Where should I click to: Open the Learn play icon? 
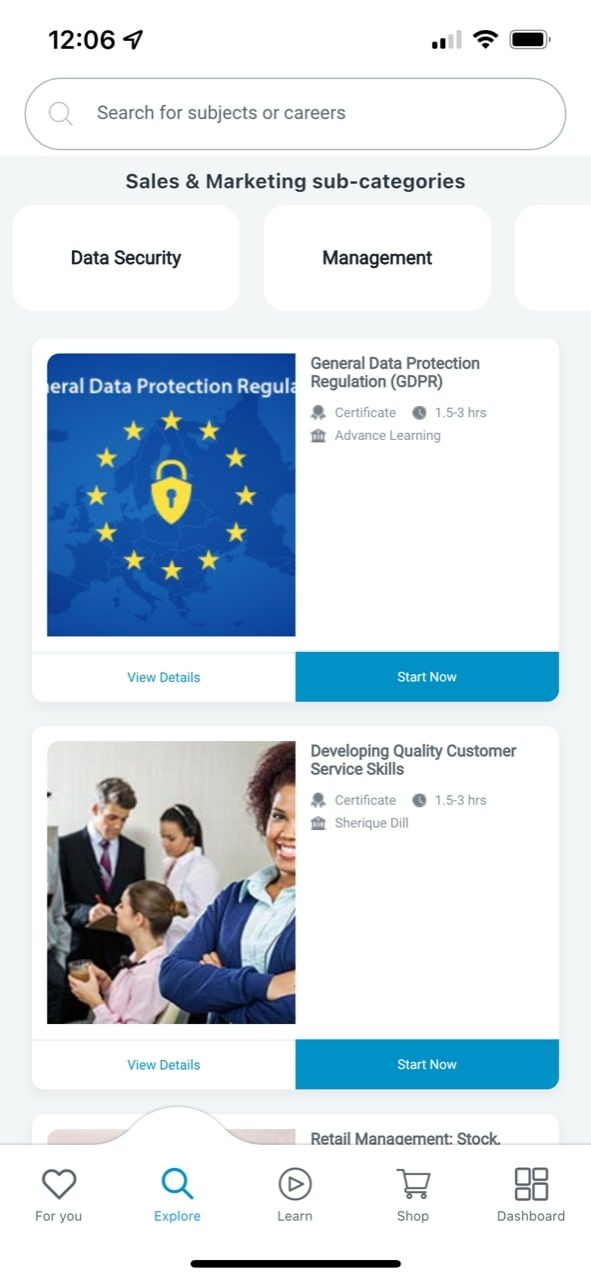click(295, 1184)
